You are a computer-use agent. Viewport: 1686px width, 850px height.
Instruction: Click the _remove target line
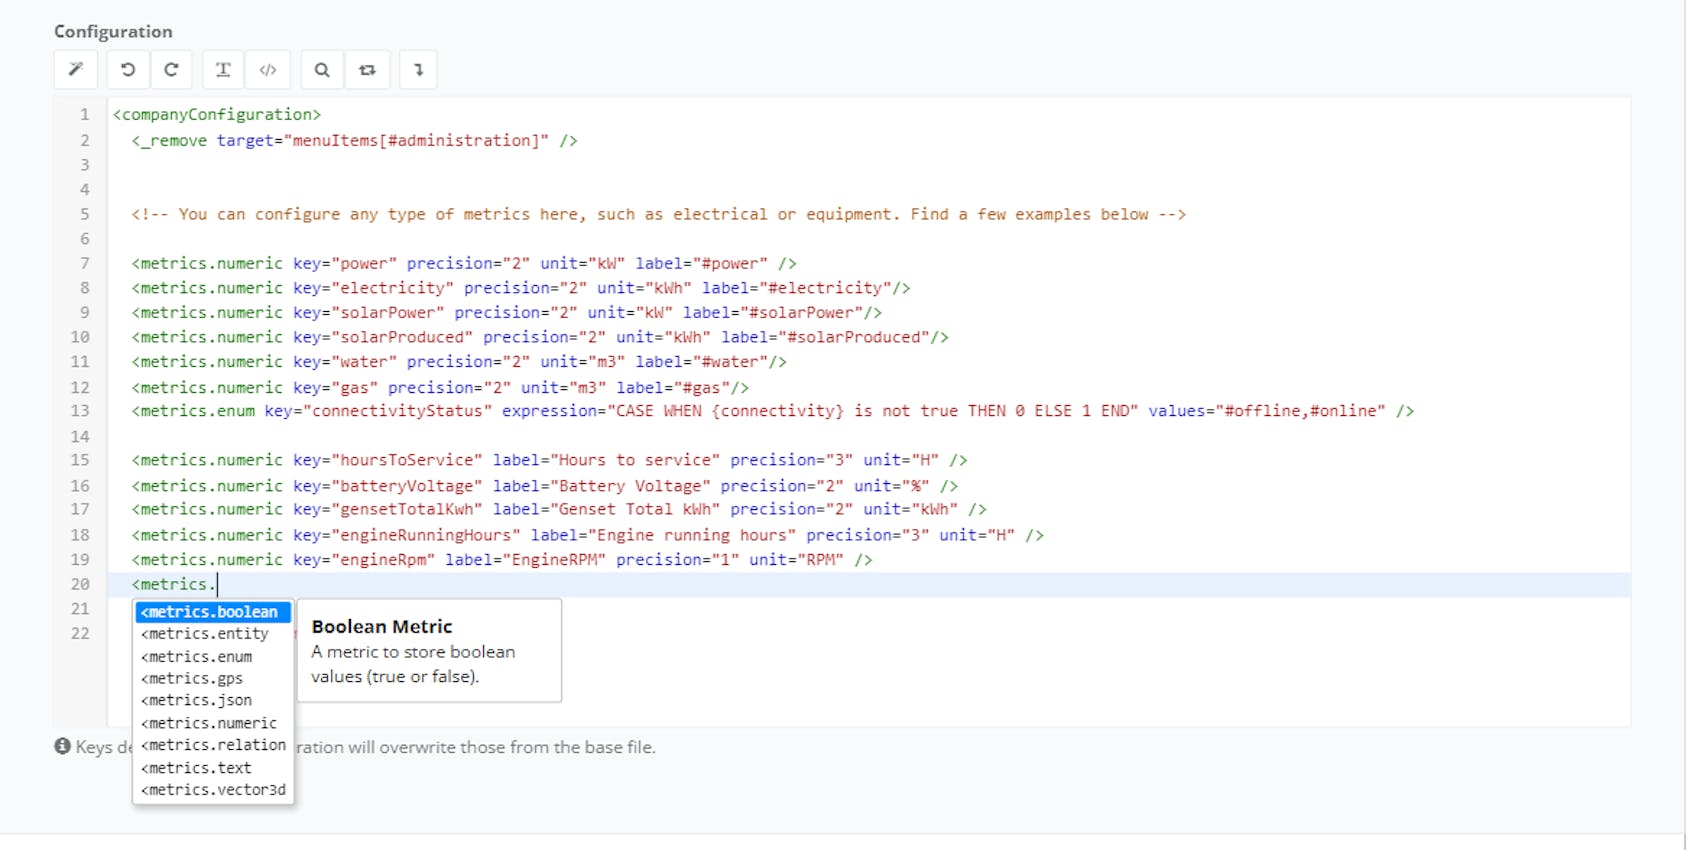354,141
